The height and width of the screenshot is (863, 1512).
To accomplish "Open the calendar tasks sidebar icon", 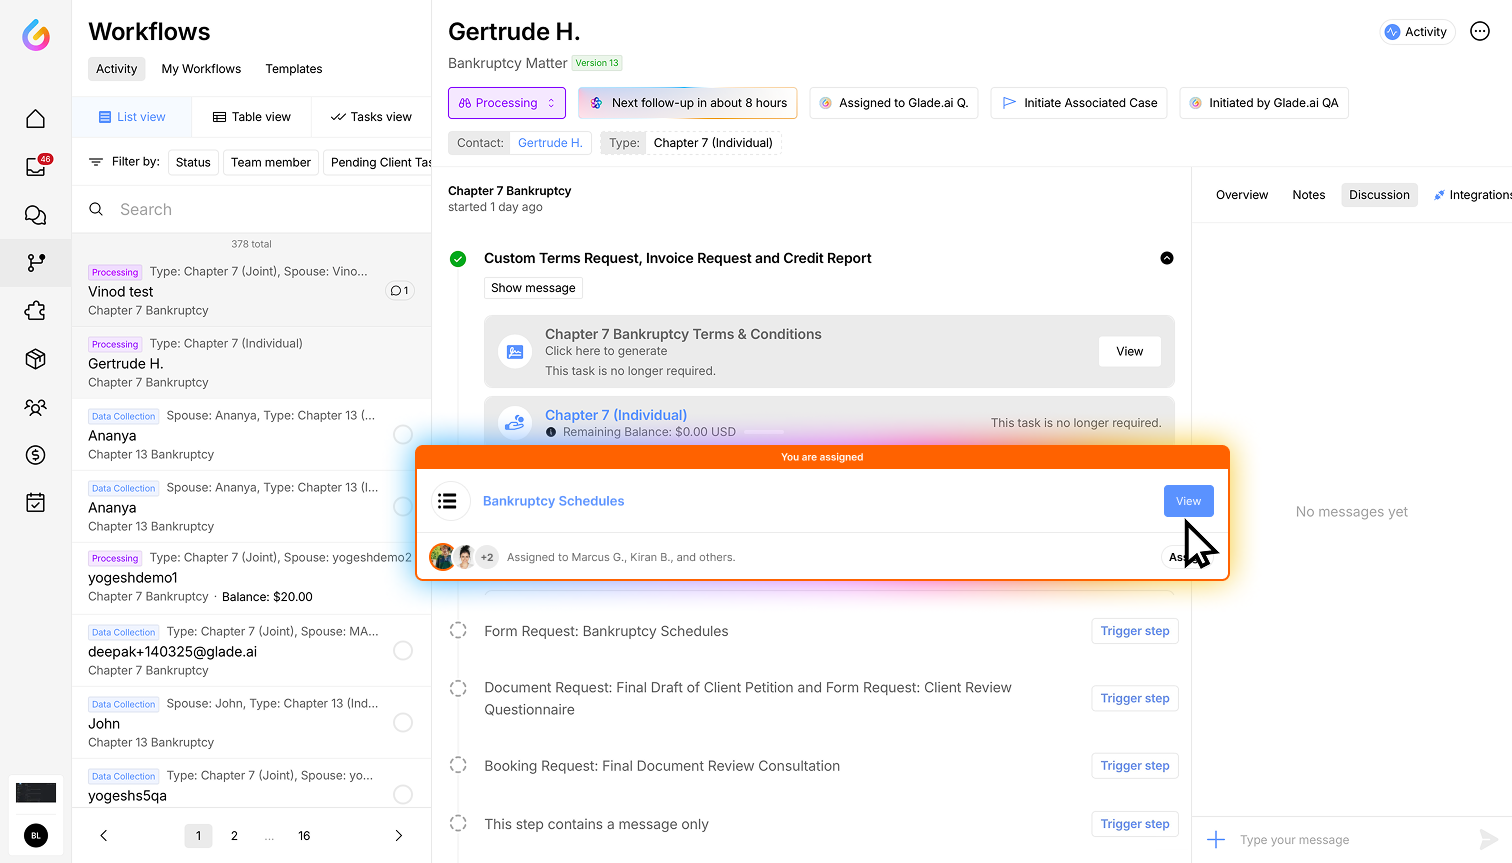I will tap(35, 503).
